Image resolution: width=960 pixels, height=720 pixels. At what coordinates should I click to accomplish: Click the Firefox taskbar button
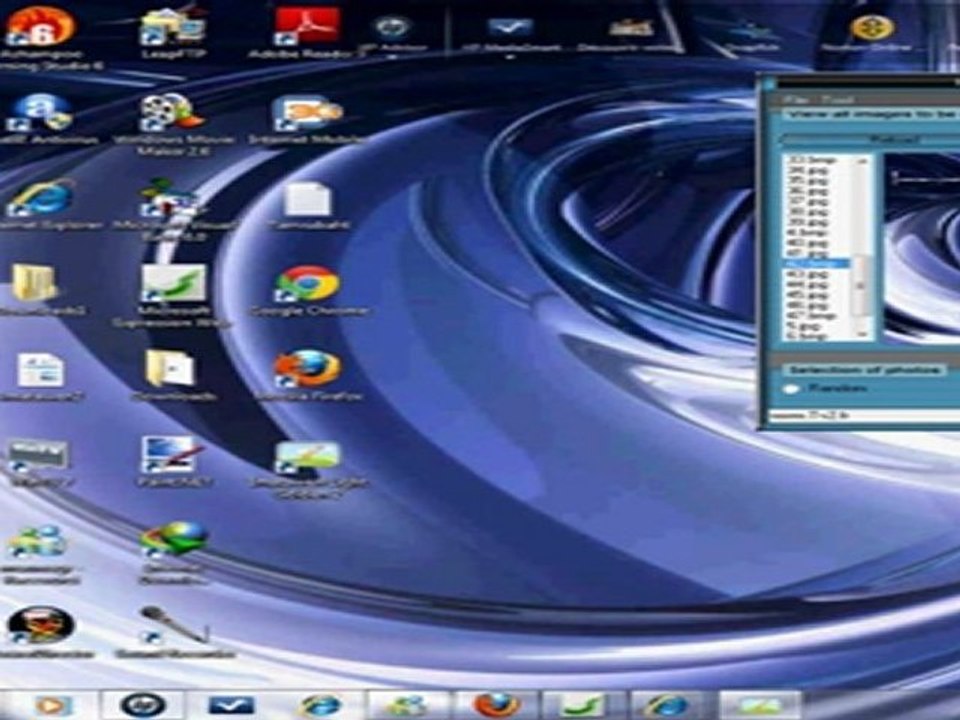click(x=496, y=705)
